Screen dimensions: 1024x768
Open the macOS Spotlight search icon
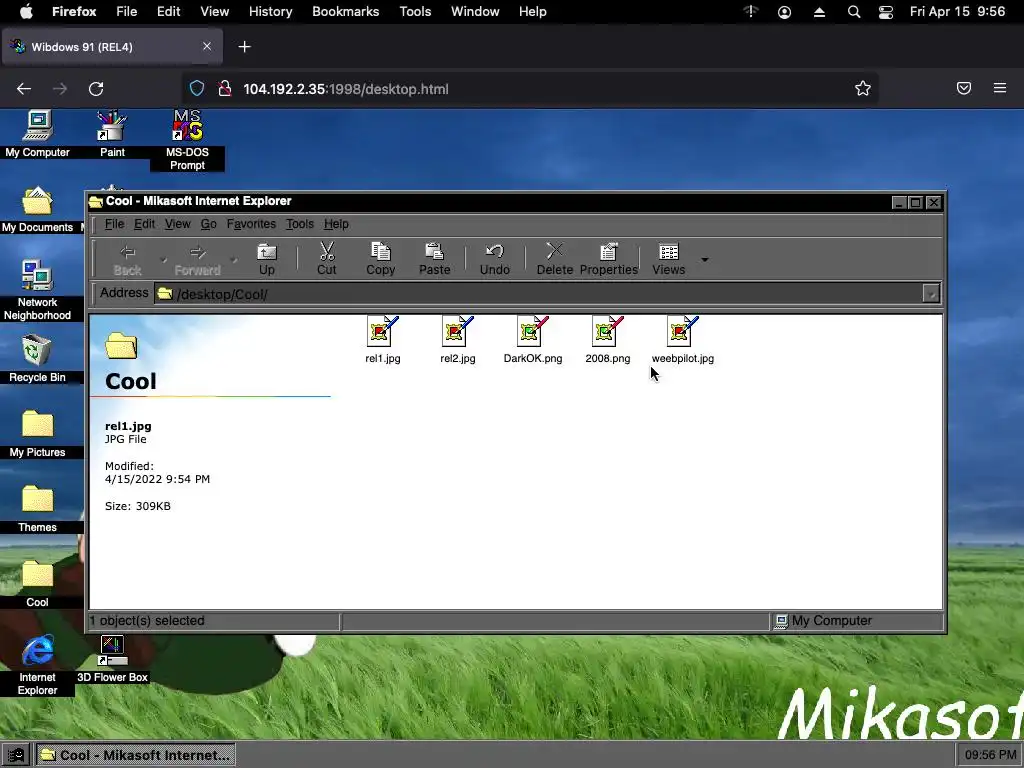coord(854,12)
